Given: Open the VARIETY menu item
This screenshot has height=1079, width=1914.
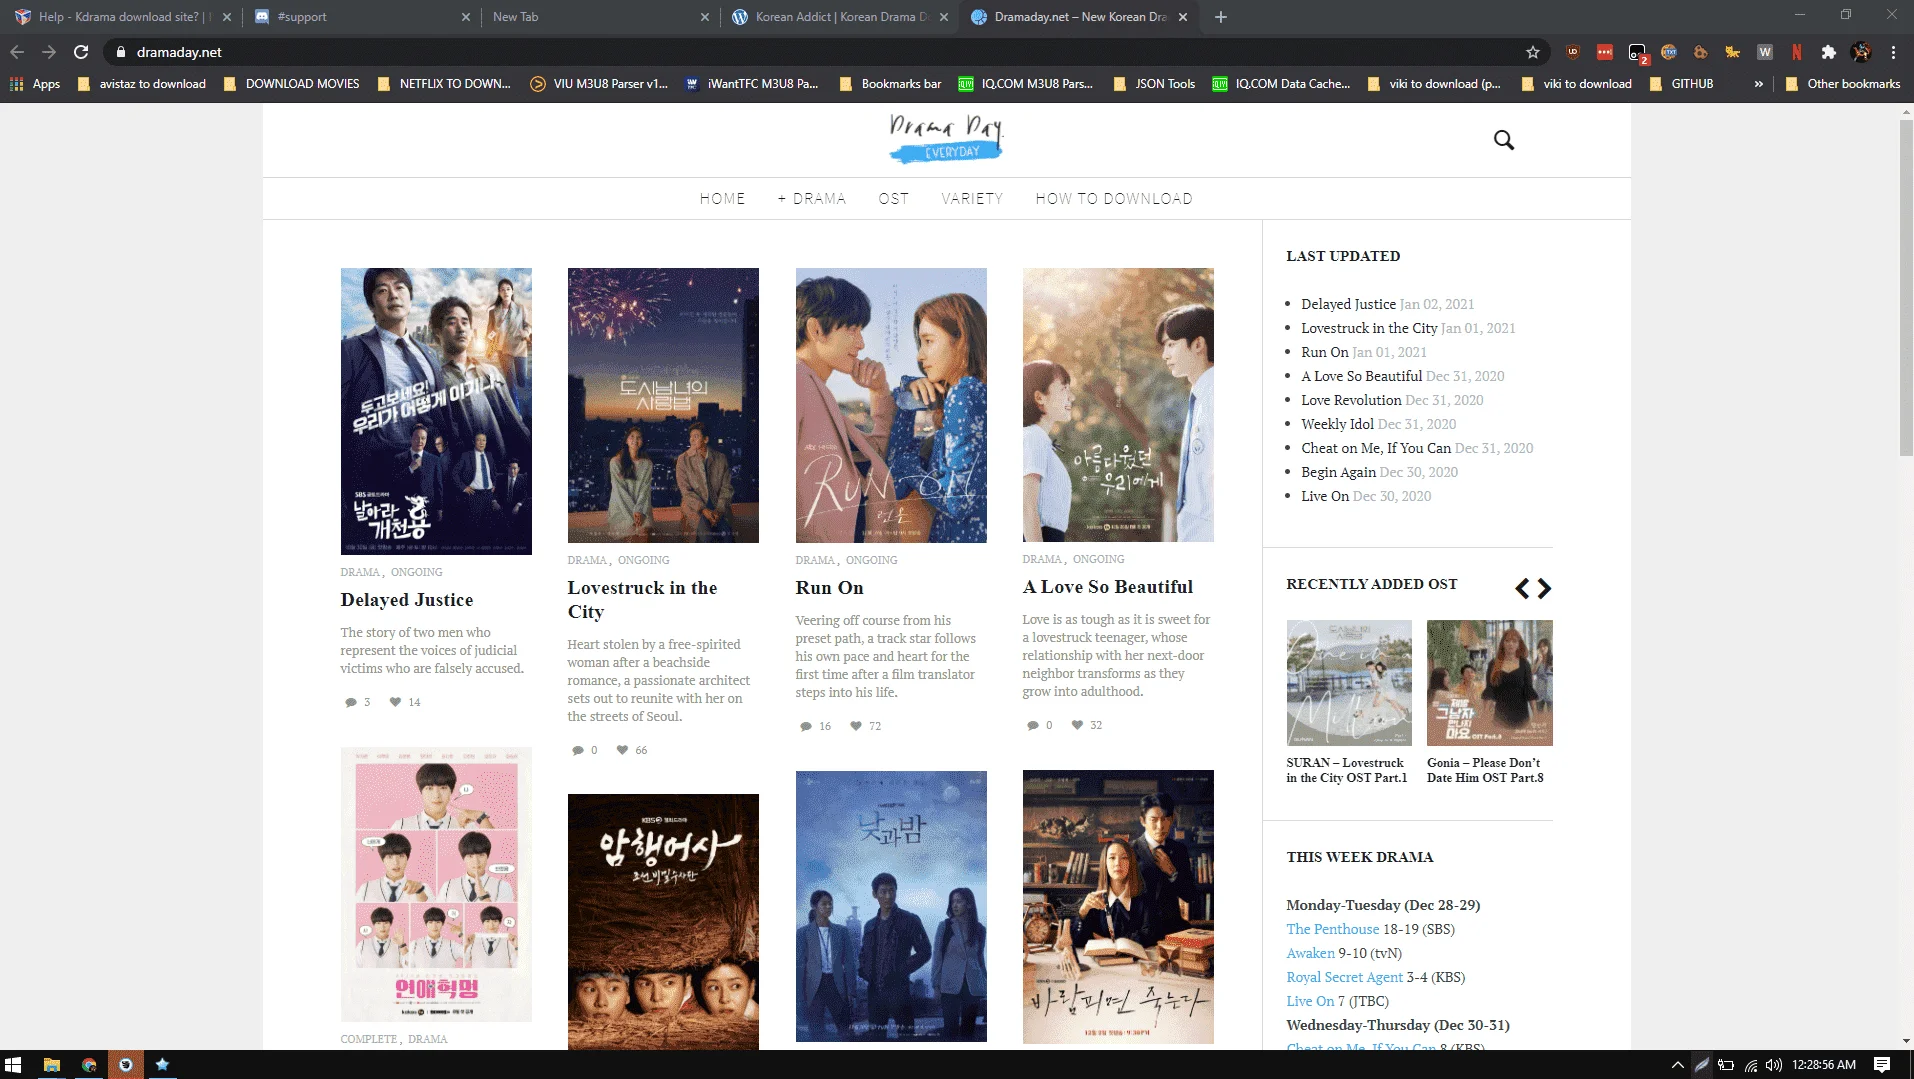Looking at the screenshot, I should (972, 199).
